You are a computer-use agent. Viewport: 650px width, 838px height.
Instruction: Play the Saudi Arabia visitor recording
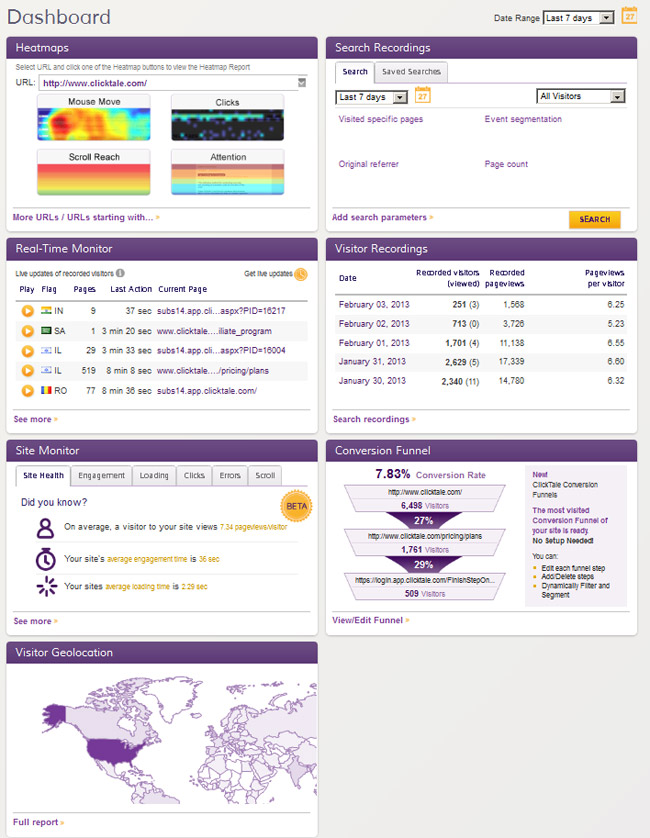28,331
